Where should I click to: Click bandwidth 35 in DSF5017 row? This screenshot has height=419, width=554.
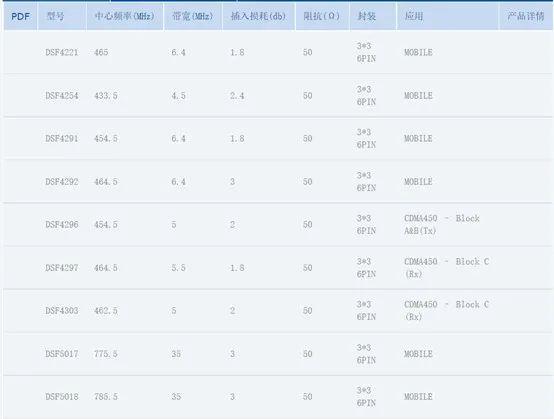tap(176, 354)
